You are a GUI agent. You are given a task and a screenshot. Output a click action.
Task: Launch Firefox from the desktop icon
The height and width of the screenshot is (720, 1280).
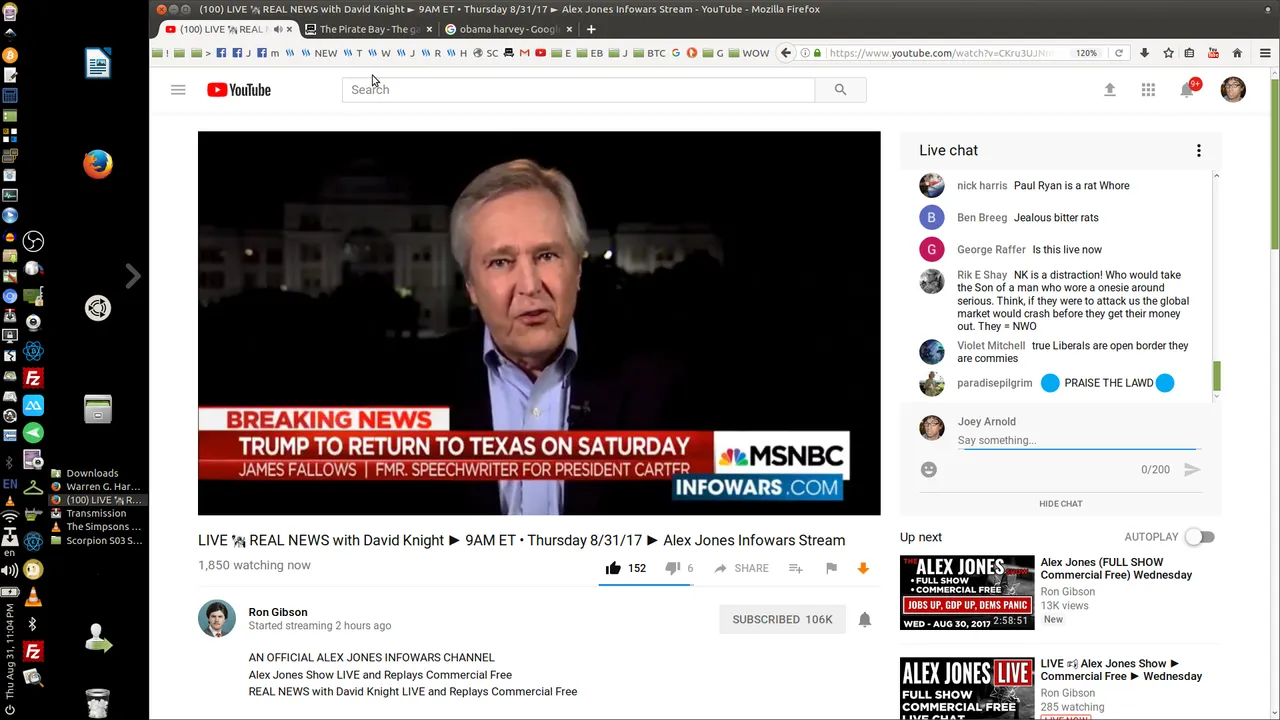[x=98, y=163]
